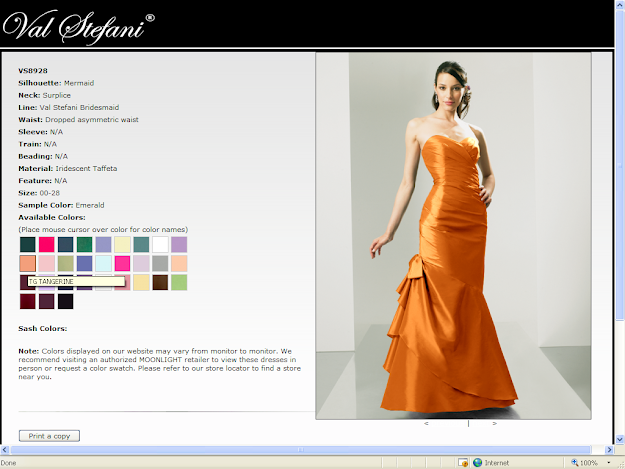Pick the sage olive green swatch

(65, 263)
